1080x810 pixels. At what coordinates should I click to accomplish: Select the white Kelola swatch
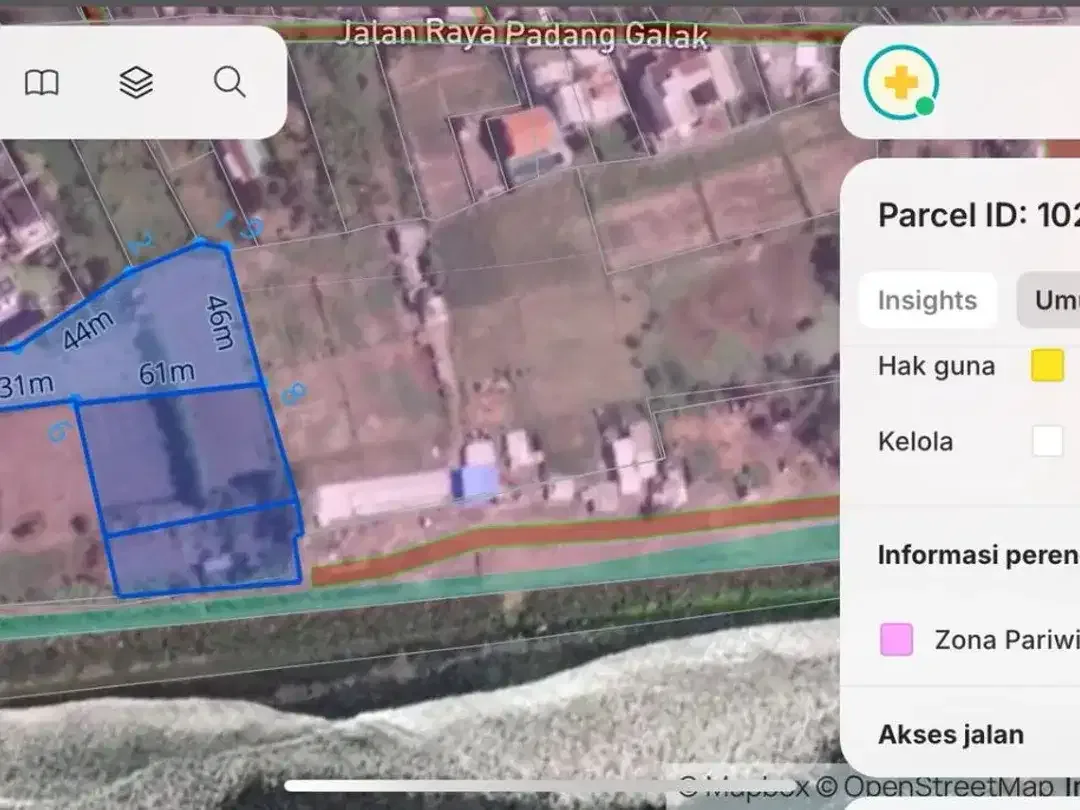[x=1048, y=441]
